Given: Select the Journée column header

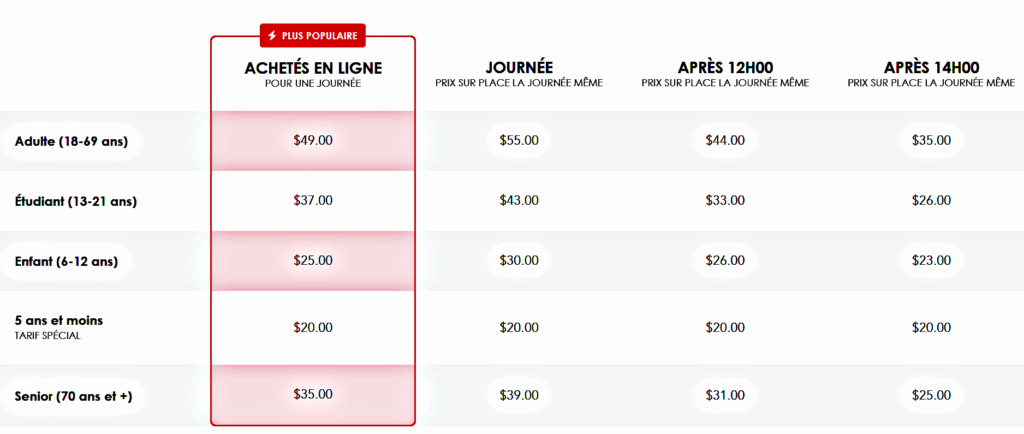Looking at the screenshot, I should click(x=519, y=74).
